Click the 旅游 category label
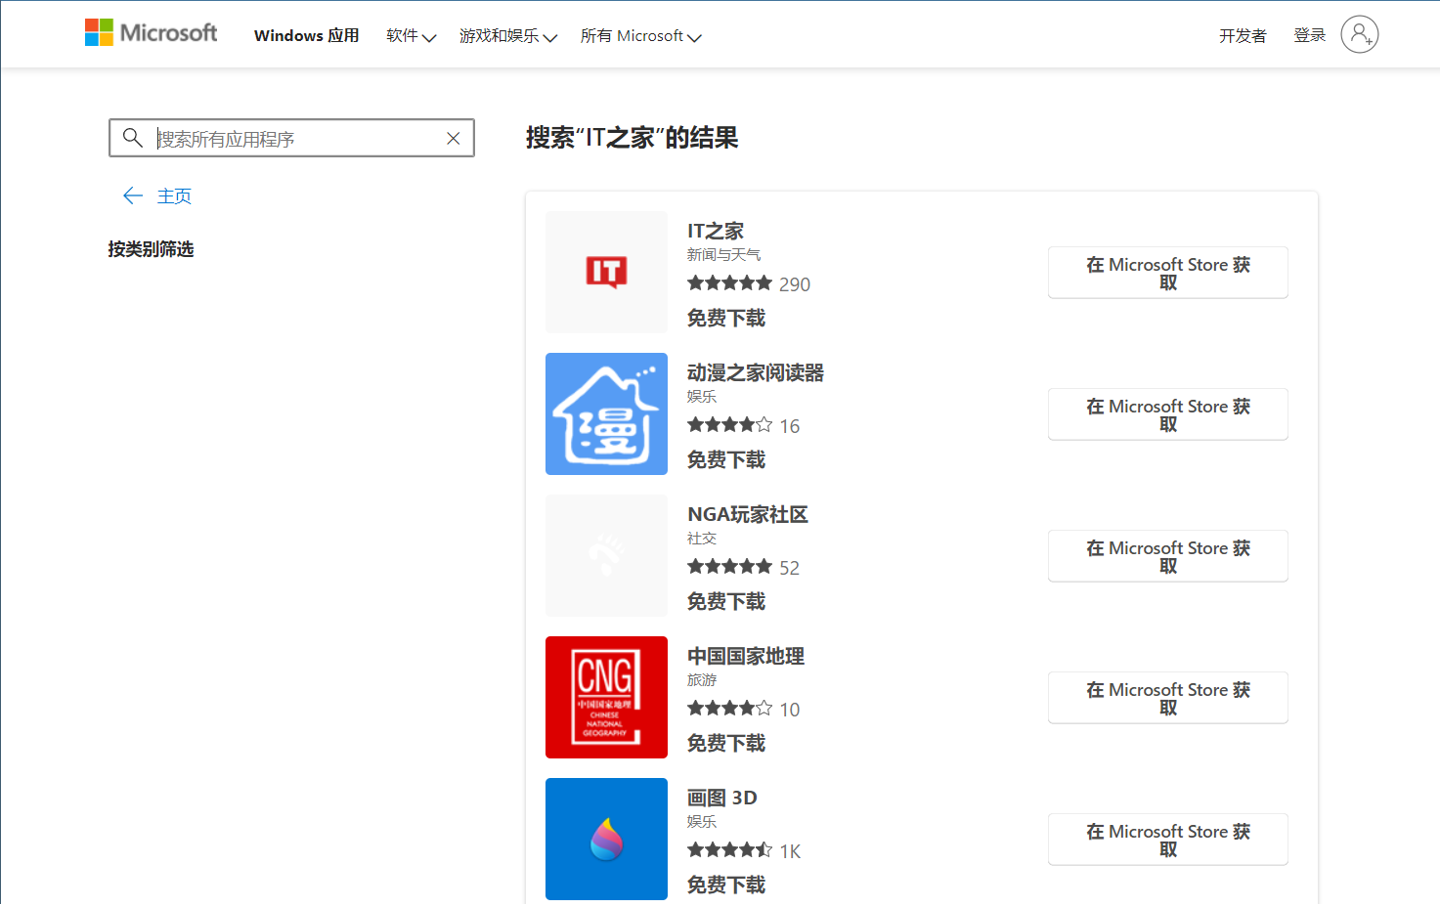This screenshot has height=904, width=1440. 702,680
